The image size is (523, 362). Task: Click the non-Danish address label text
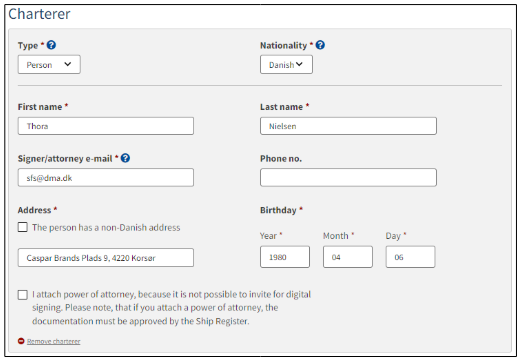pyautogui.click(x=106, y=228)
